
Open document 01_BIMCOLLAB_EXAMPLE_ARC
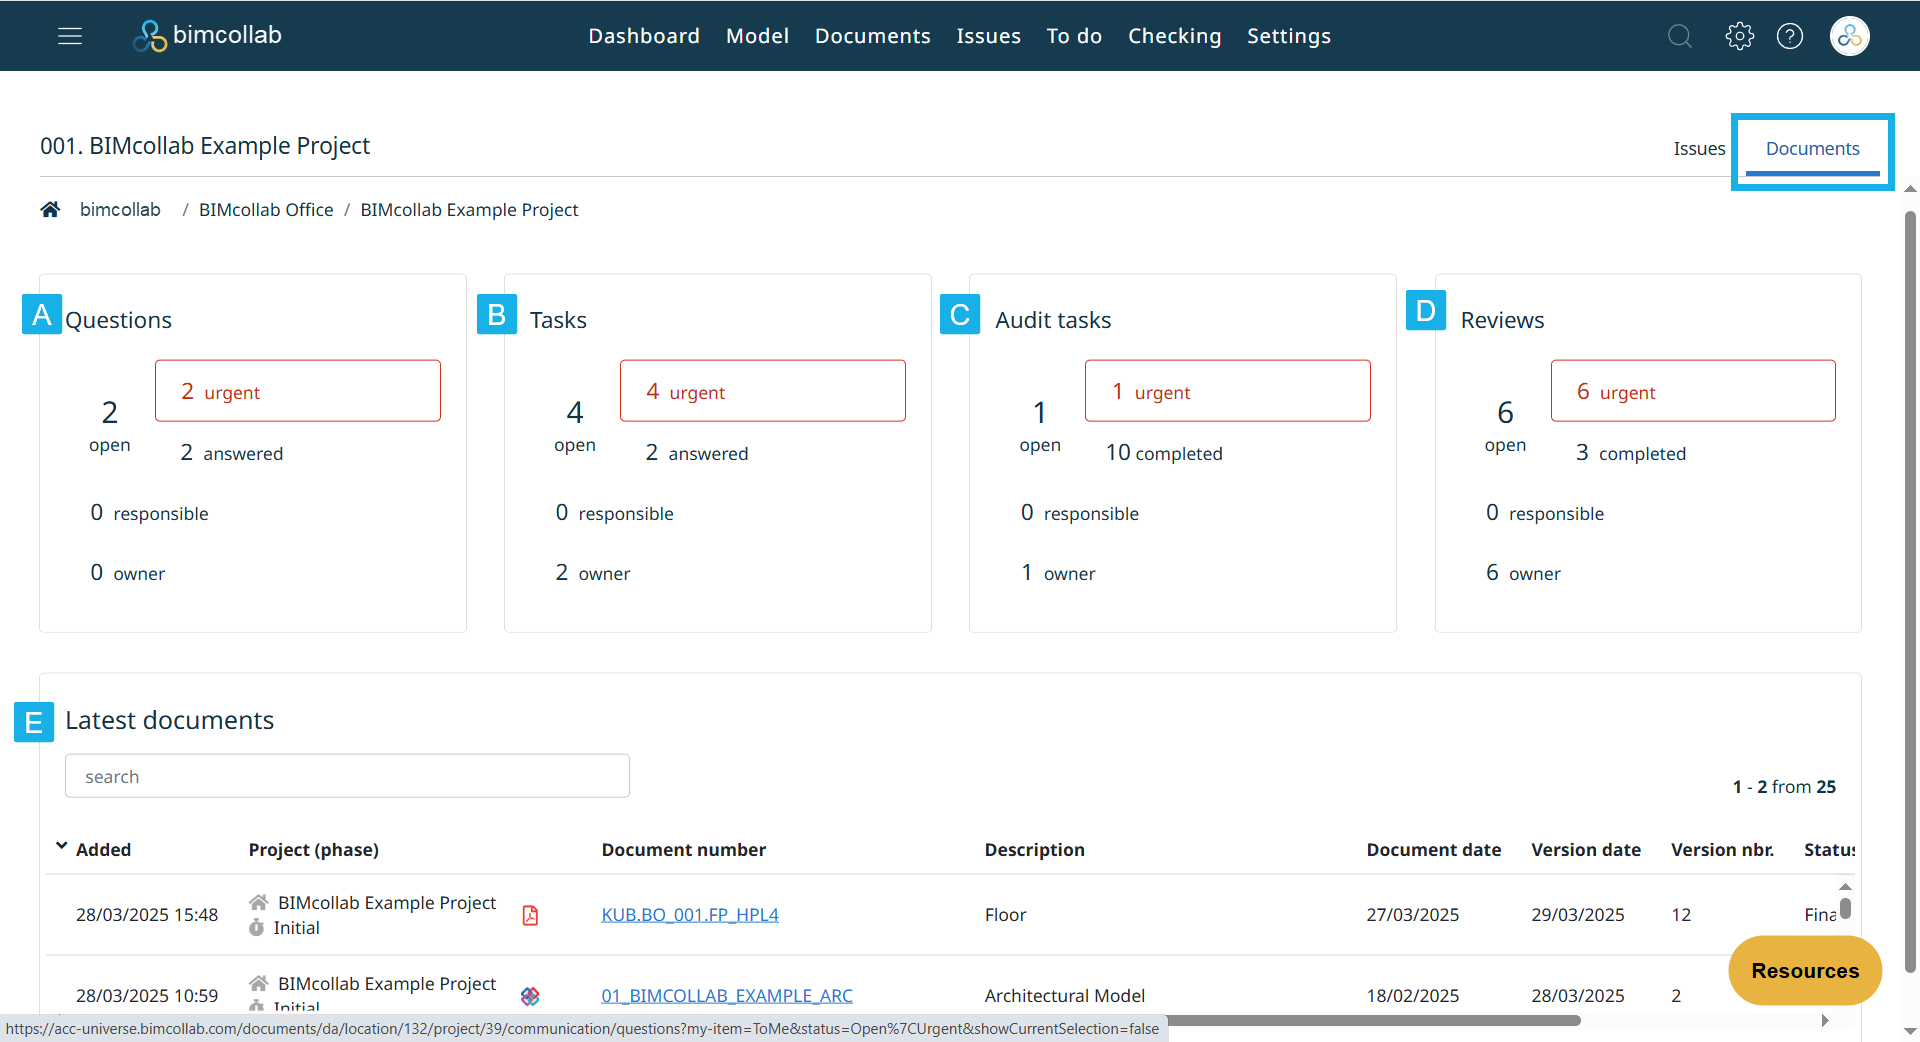(727, 996)
